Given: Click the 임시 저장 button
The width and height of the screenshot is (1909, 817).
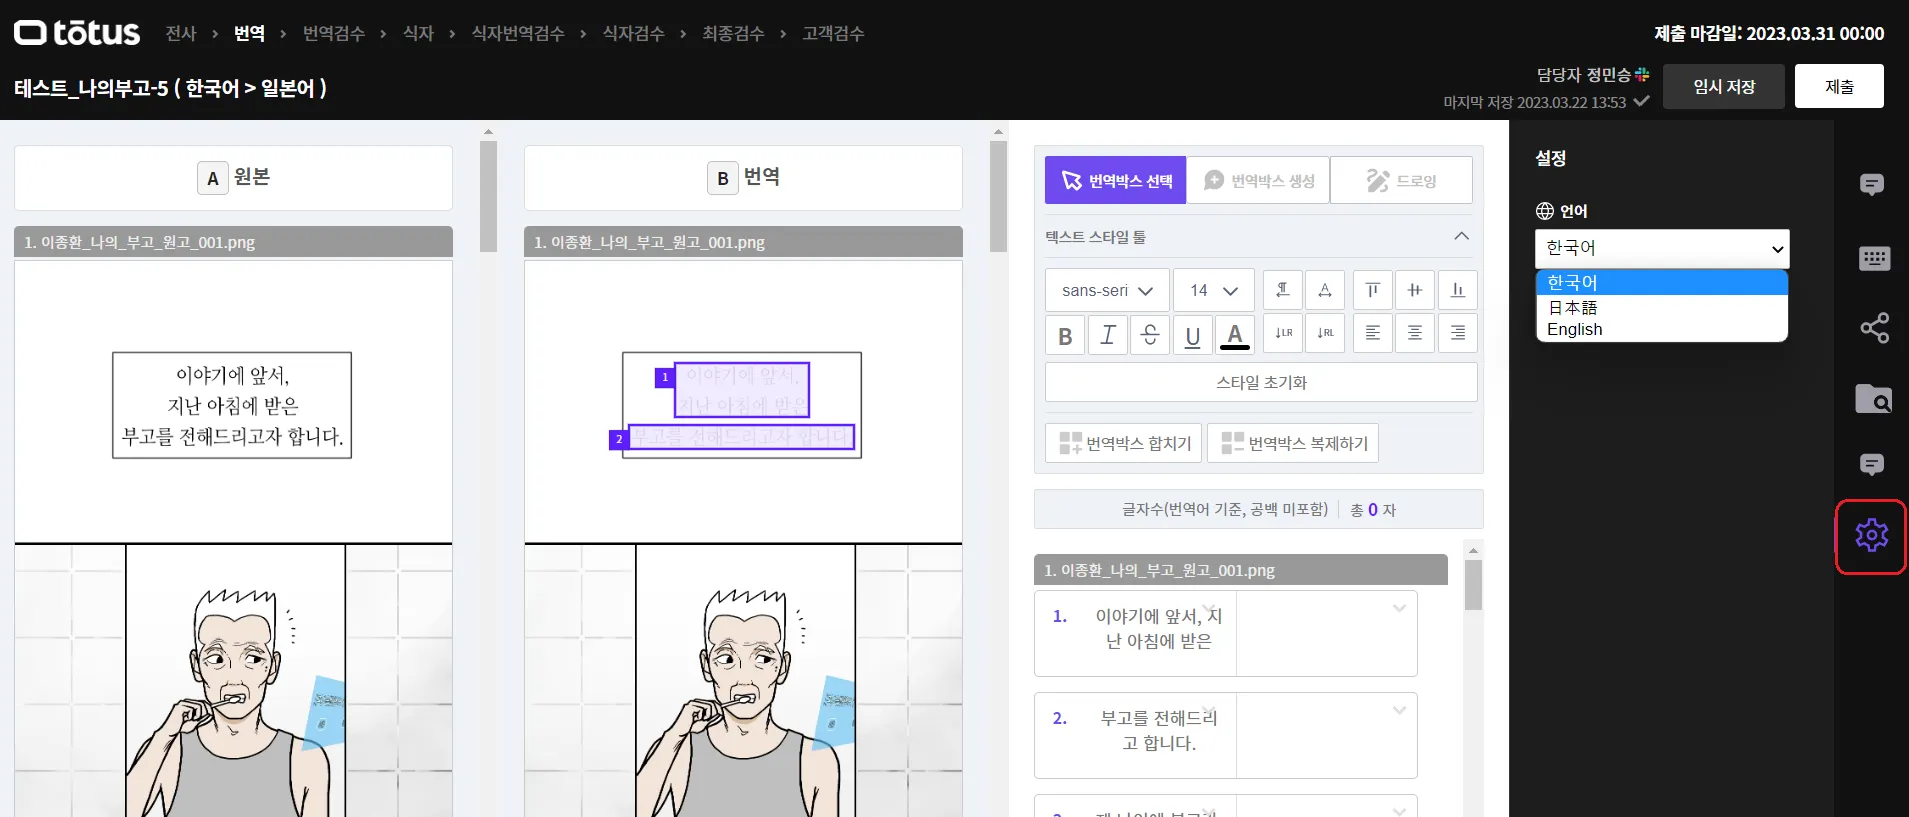Looking at the screenshot, I should (x=1724, y=86).
